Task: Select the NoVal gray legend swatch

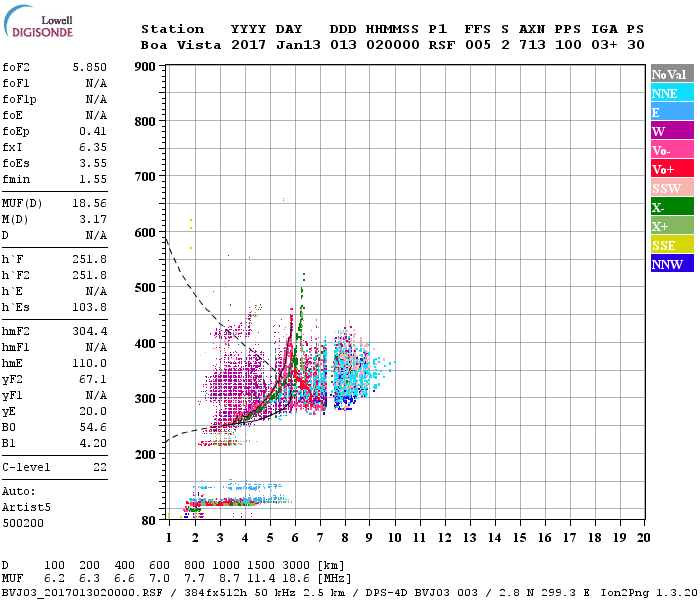Action: 672,74
